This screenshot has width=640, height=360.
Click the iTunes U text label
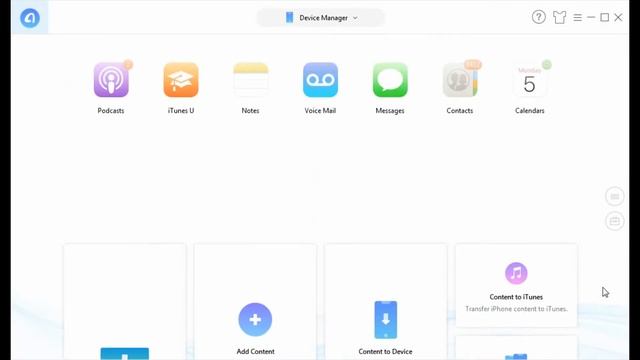point(181,111)
